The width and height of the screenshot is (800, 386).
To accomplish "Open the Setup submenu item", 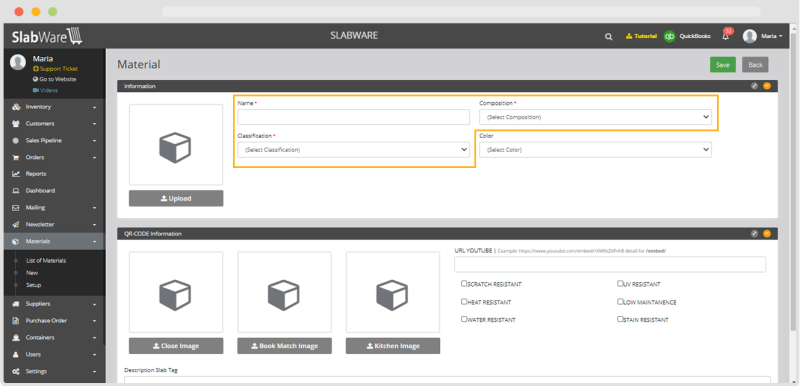I will tap(34, 285).
